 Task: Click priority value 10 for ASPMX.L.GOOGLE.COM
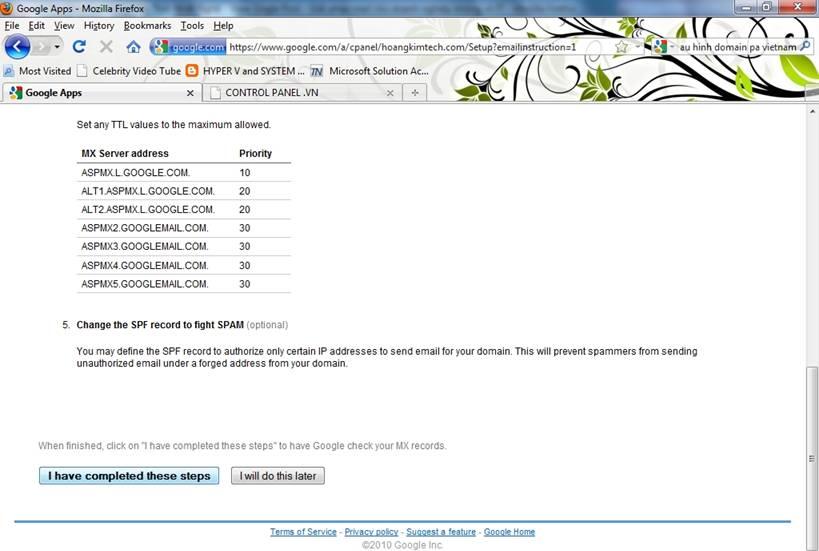pos(244,173)
